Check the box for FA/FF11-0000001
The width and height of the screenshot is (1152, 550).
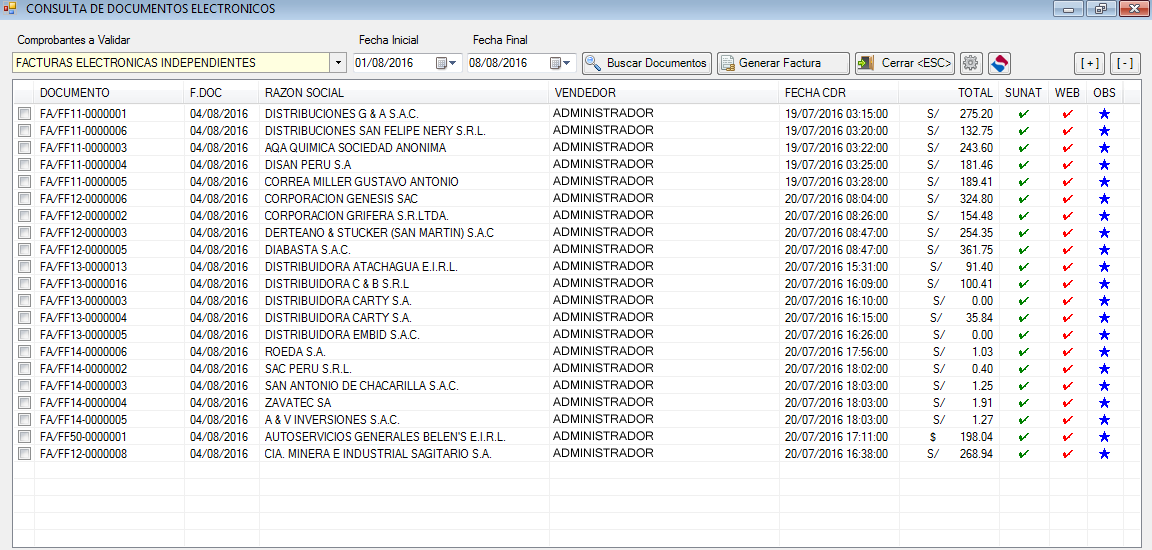[x=24, y=114]
